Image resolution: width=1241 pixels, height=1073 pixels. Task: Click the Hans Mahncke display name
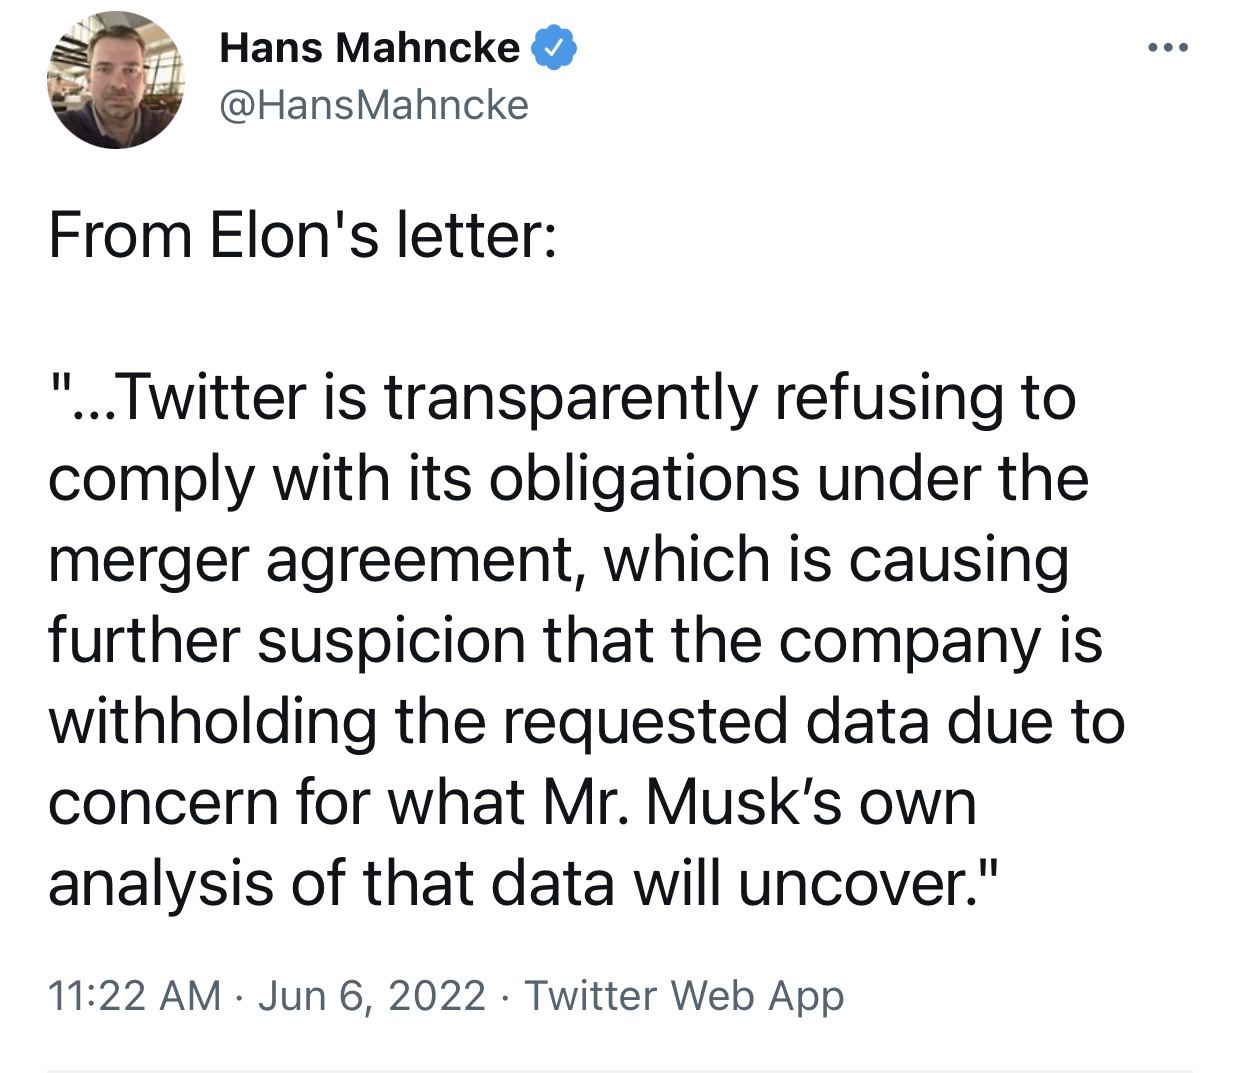[369, 48]
